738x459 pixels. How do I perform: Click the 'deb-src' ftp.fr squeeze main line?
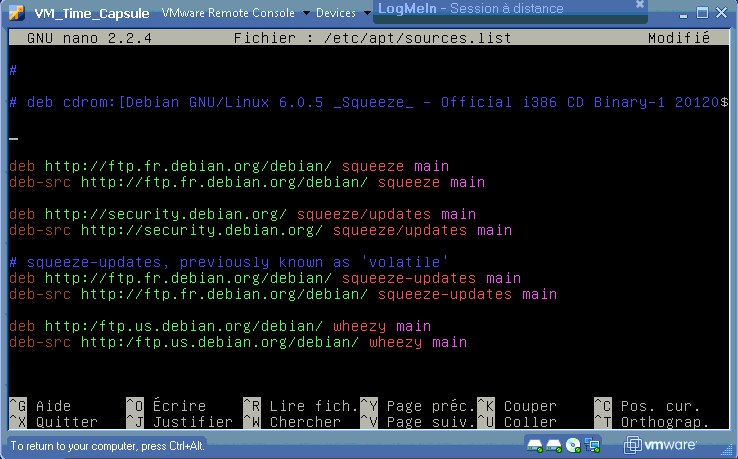pos(247,182)
